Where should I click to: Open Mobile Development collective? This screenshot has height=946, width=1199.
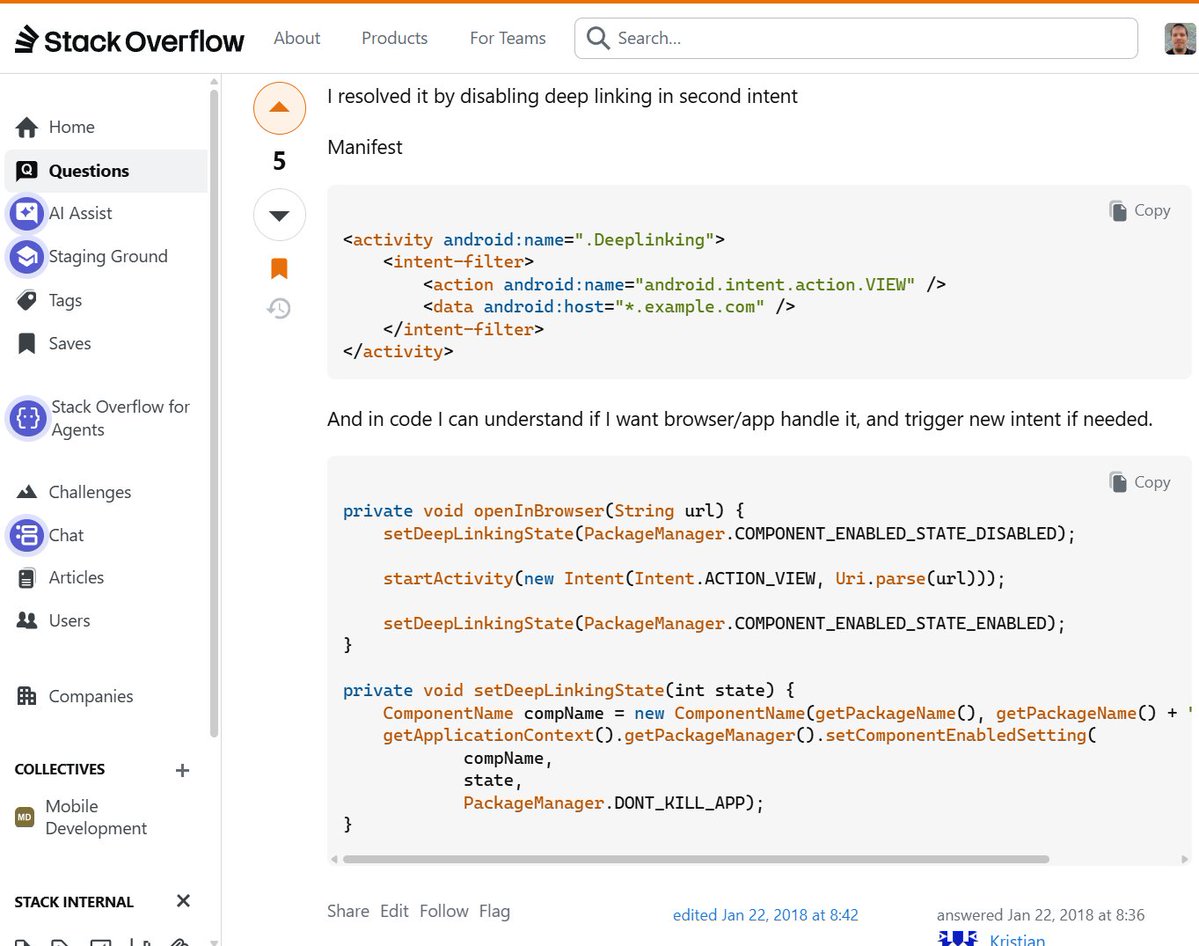tap(96, 818)
